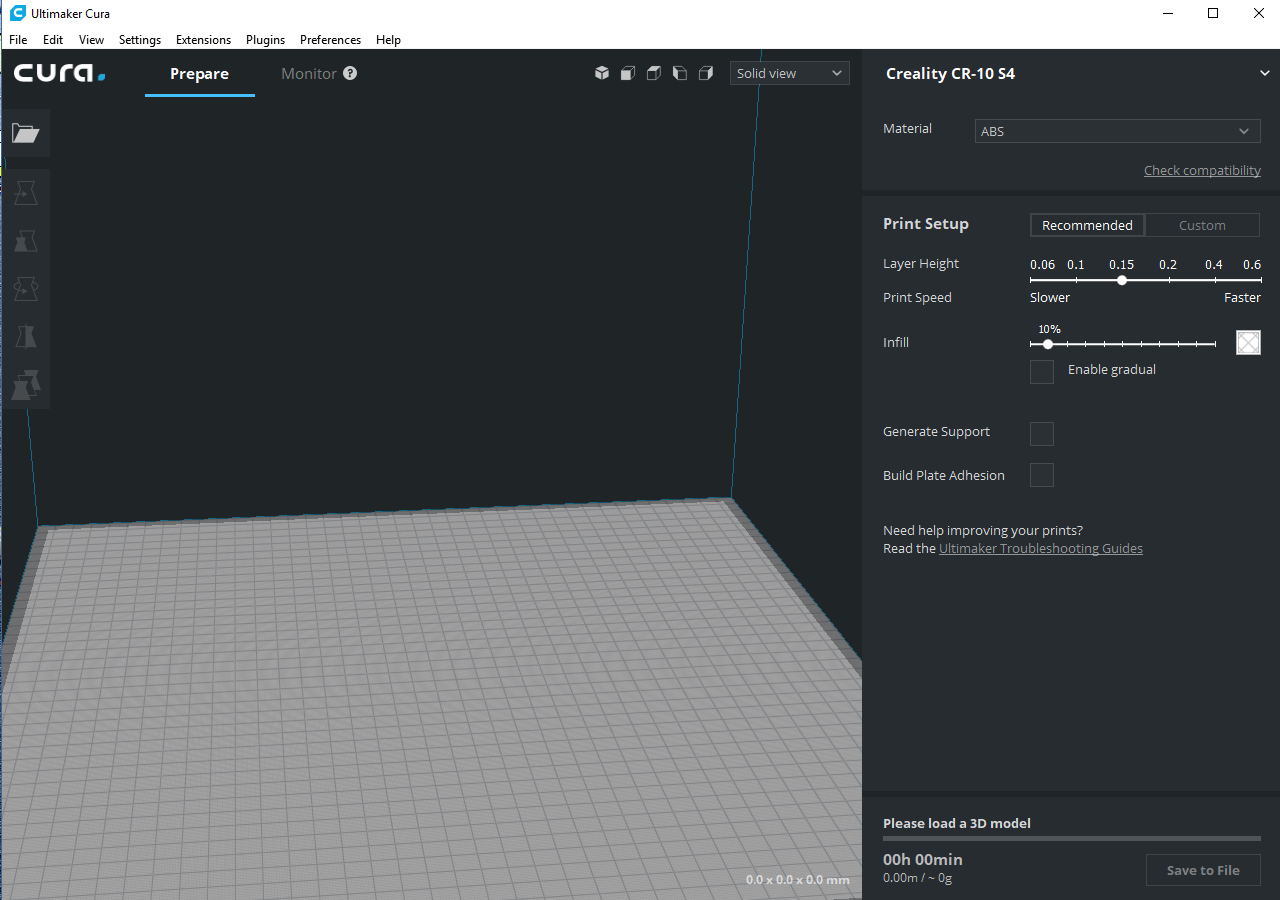The image size is (1280, 900).
Task: Select the Rotate tool
Action: pyautogui.click(x=25, y=288)
